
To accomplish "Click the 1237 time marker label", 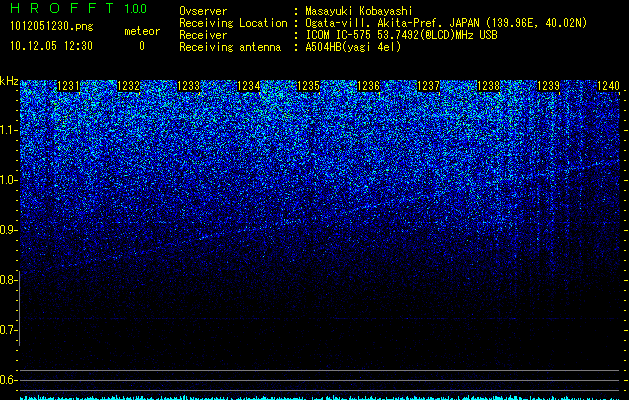I will click(x=428, y=86).
